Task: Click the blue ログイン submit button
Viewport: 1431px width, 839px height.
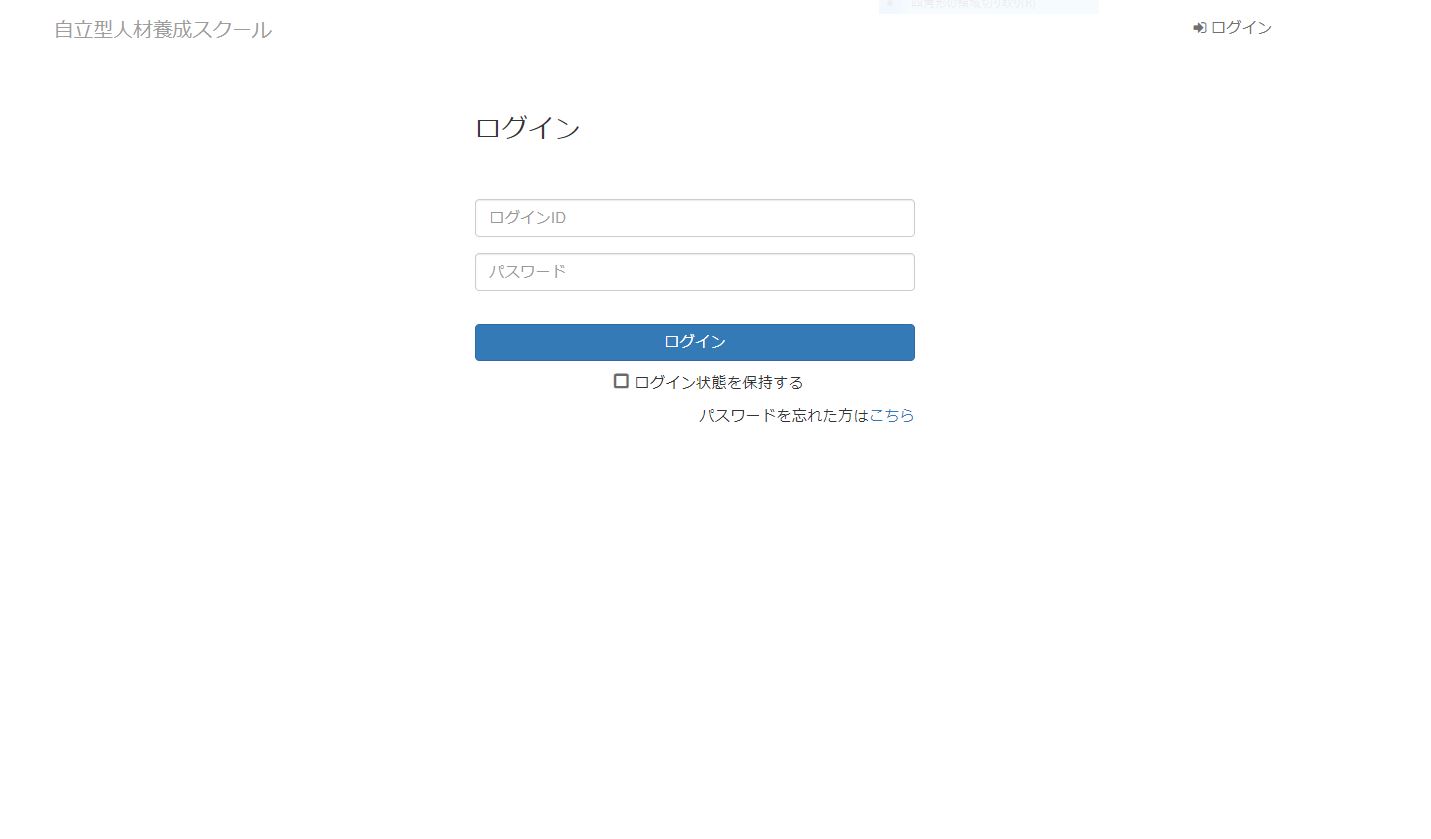Action: point(695,342)
